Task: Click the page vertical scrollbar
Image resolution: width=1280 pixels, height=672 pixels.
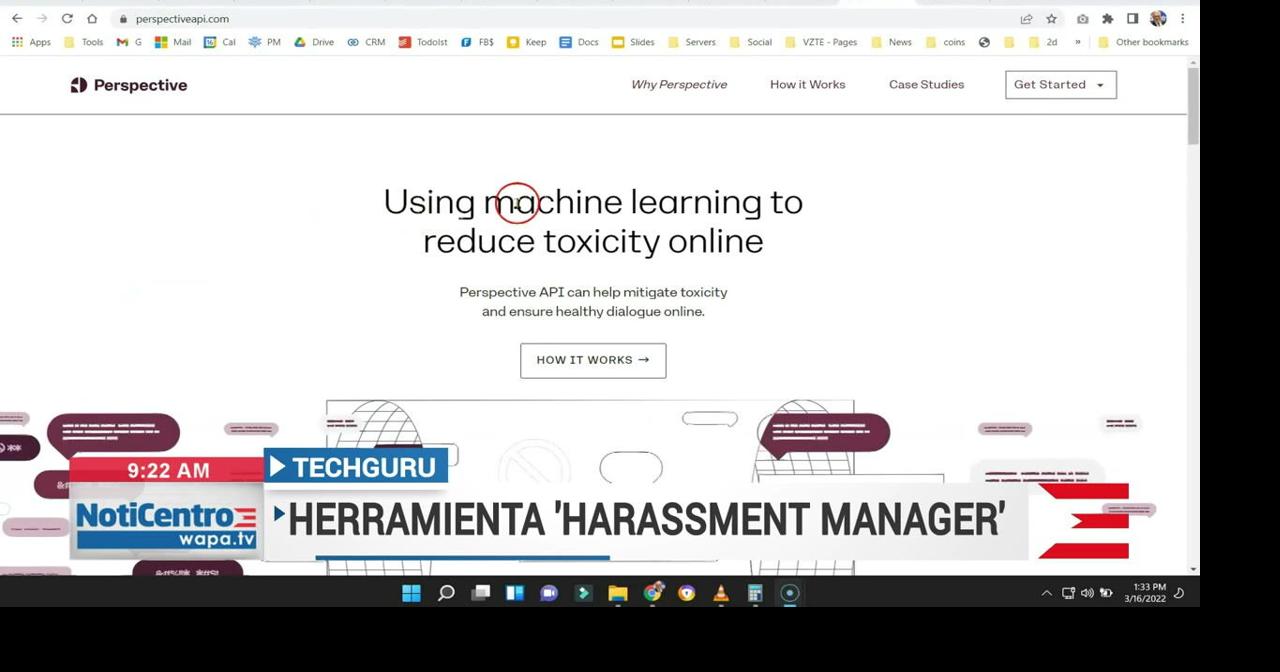Action: click(1193, 108)
